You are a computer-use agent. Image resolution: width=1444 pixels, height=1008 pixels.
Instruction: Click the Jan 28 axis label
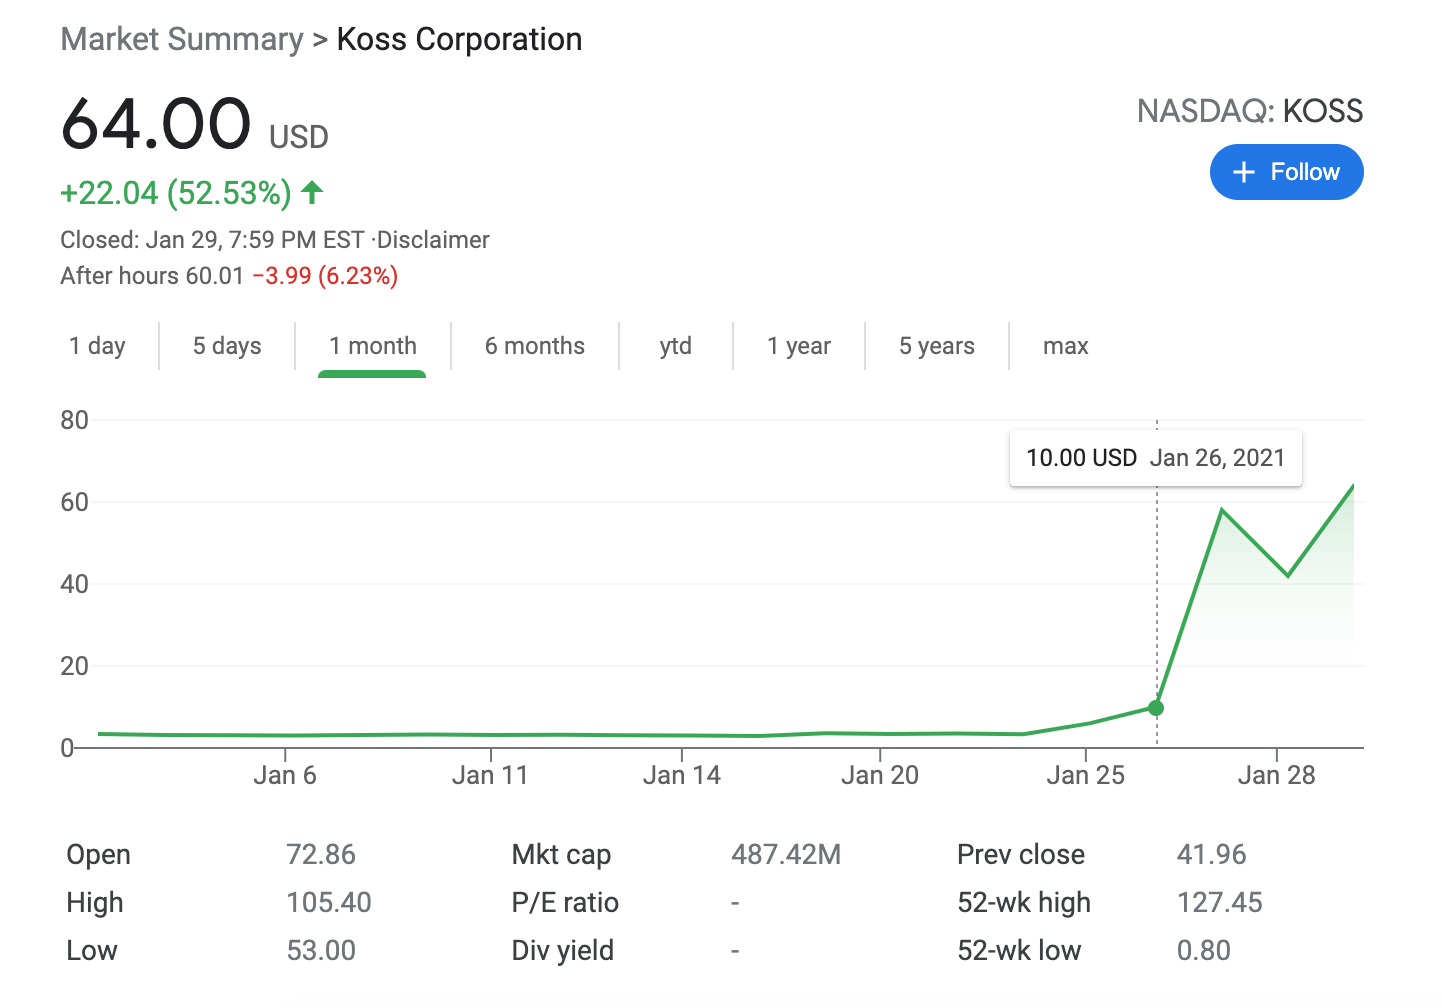pos(1277,776)
